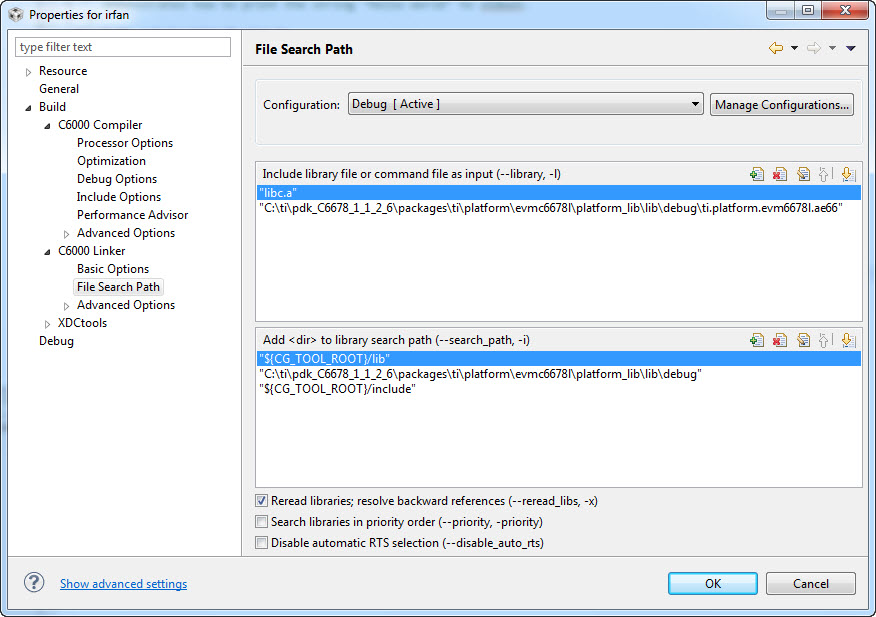876x617 pixels.
Task: Disable rereading libraries with backward references
Action: tap(262, 501)
